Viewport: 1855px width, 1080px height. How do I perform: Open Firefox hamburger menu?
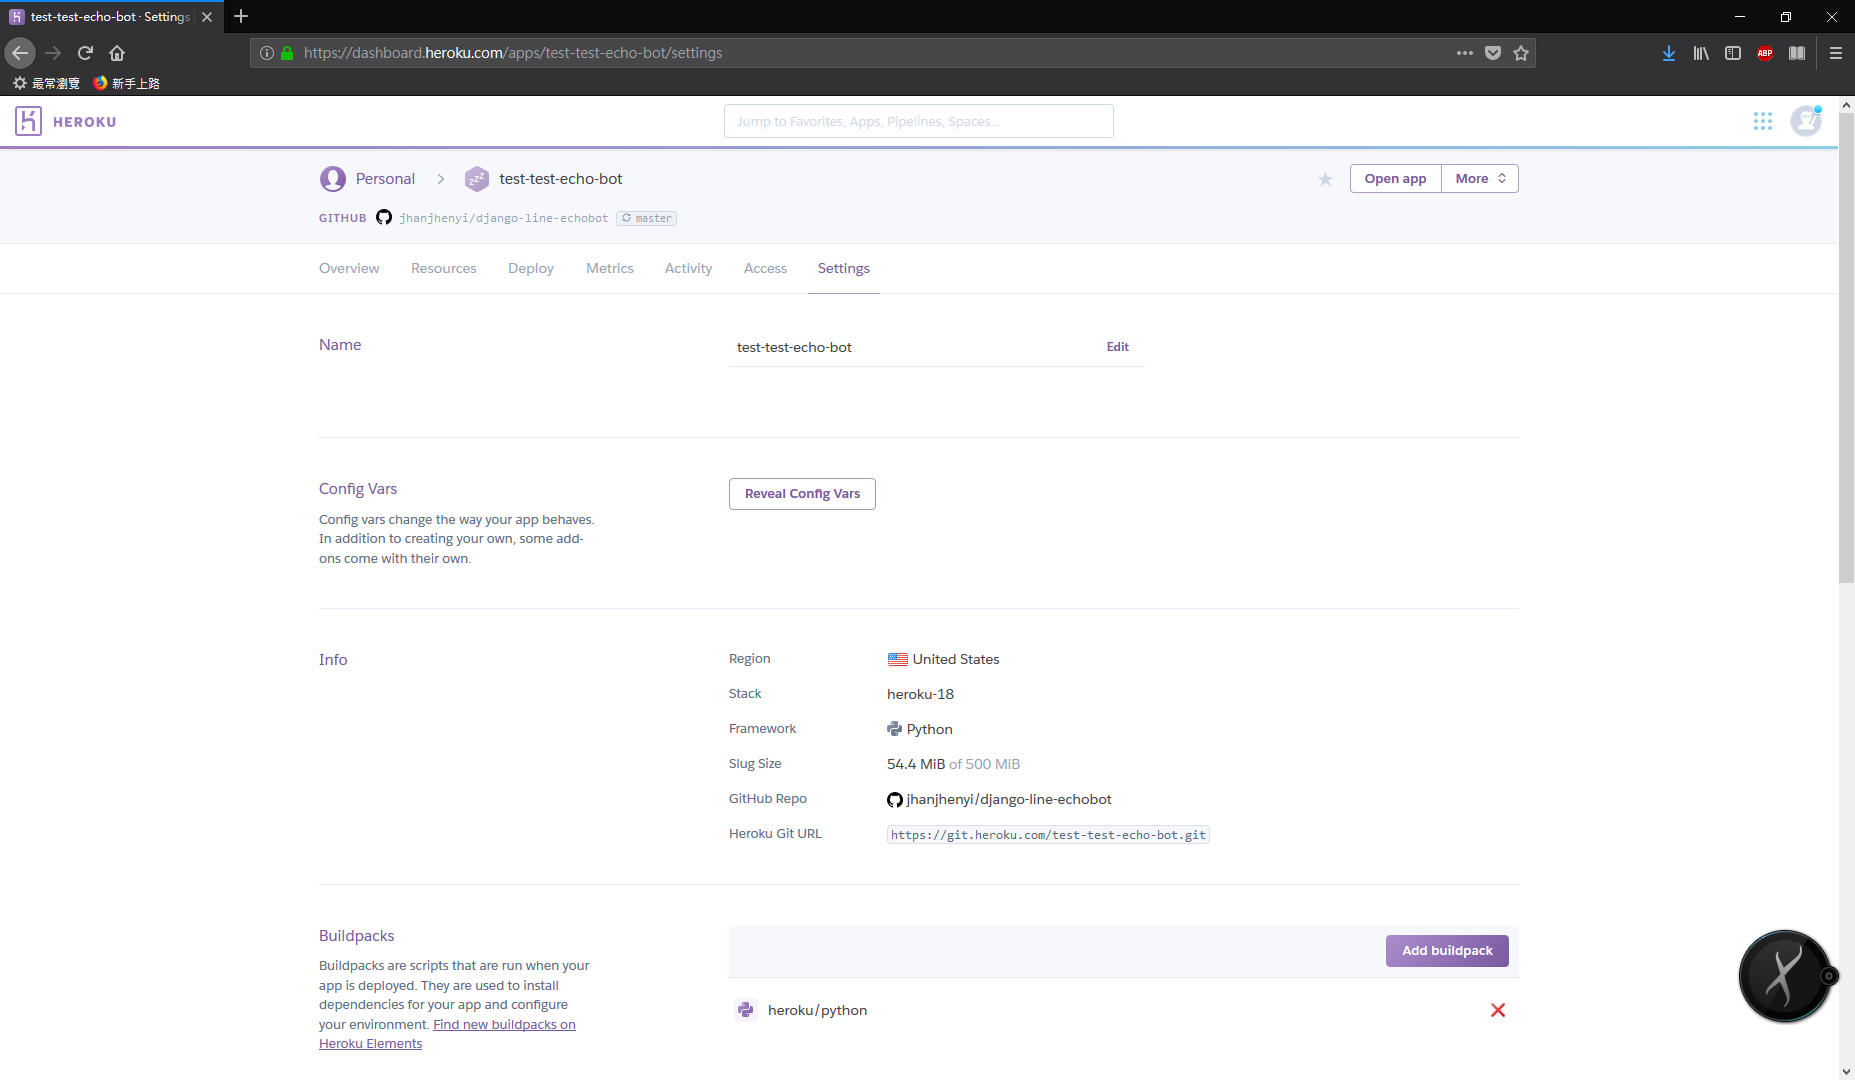click(1836, 53)
